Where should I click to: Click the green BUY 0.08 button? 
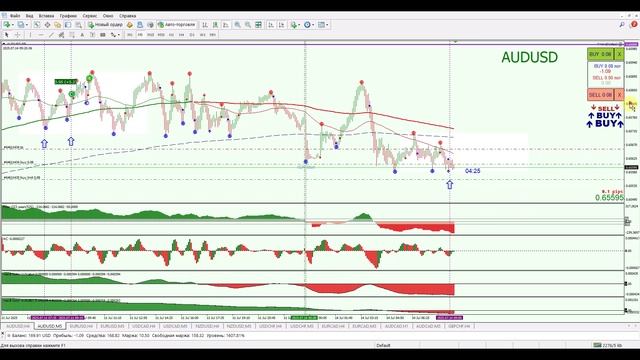(600, 54)
